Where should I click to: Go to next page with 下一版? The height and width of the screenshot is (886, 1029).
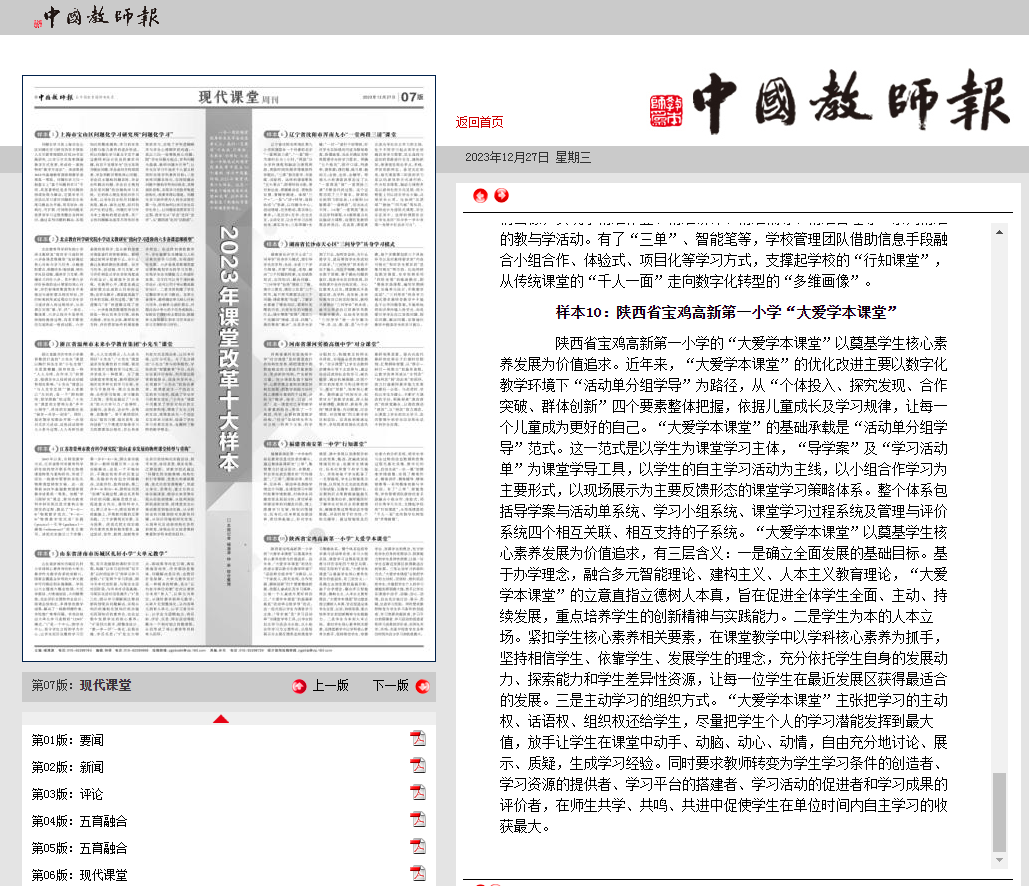click(x=390, y=686)
